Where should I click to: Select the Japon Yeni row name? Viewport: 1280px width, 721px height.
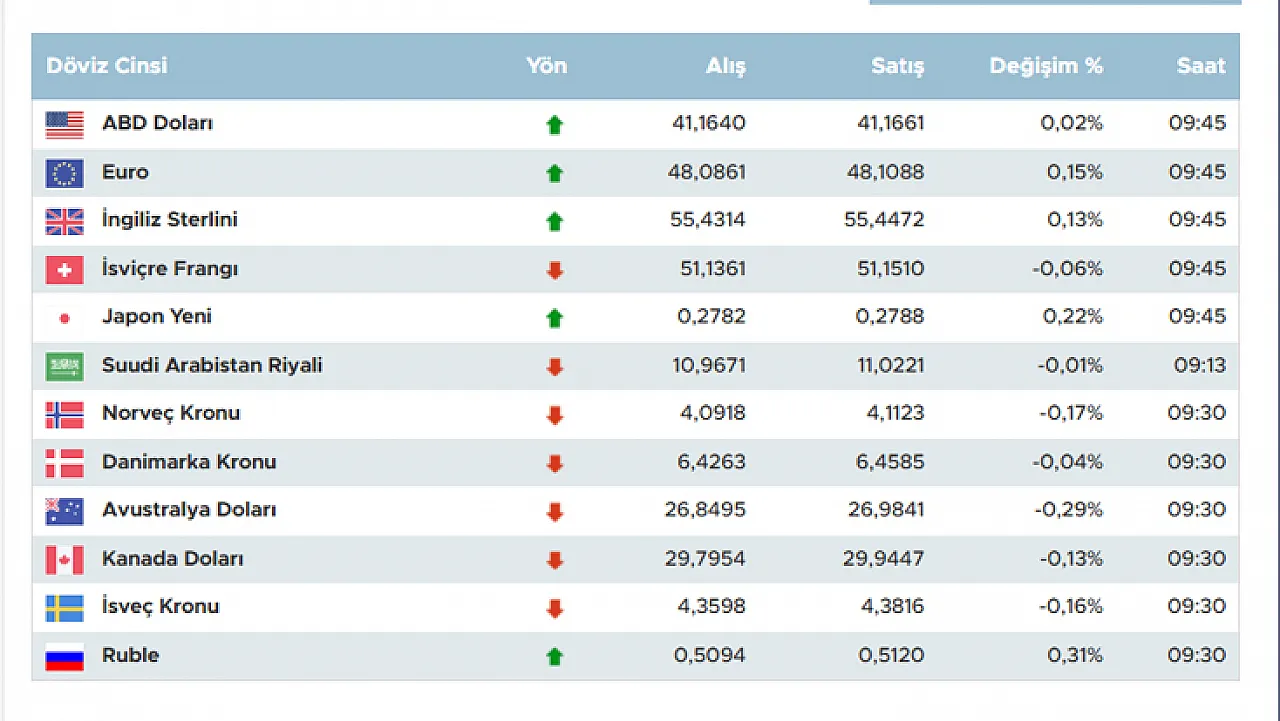tap(156, 317)
